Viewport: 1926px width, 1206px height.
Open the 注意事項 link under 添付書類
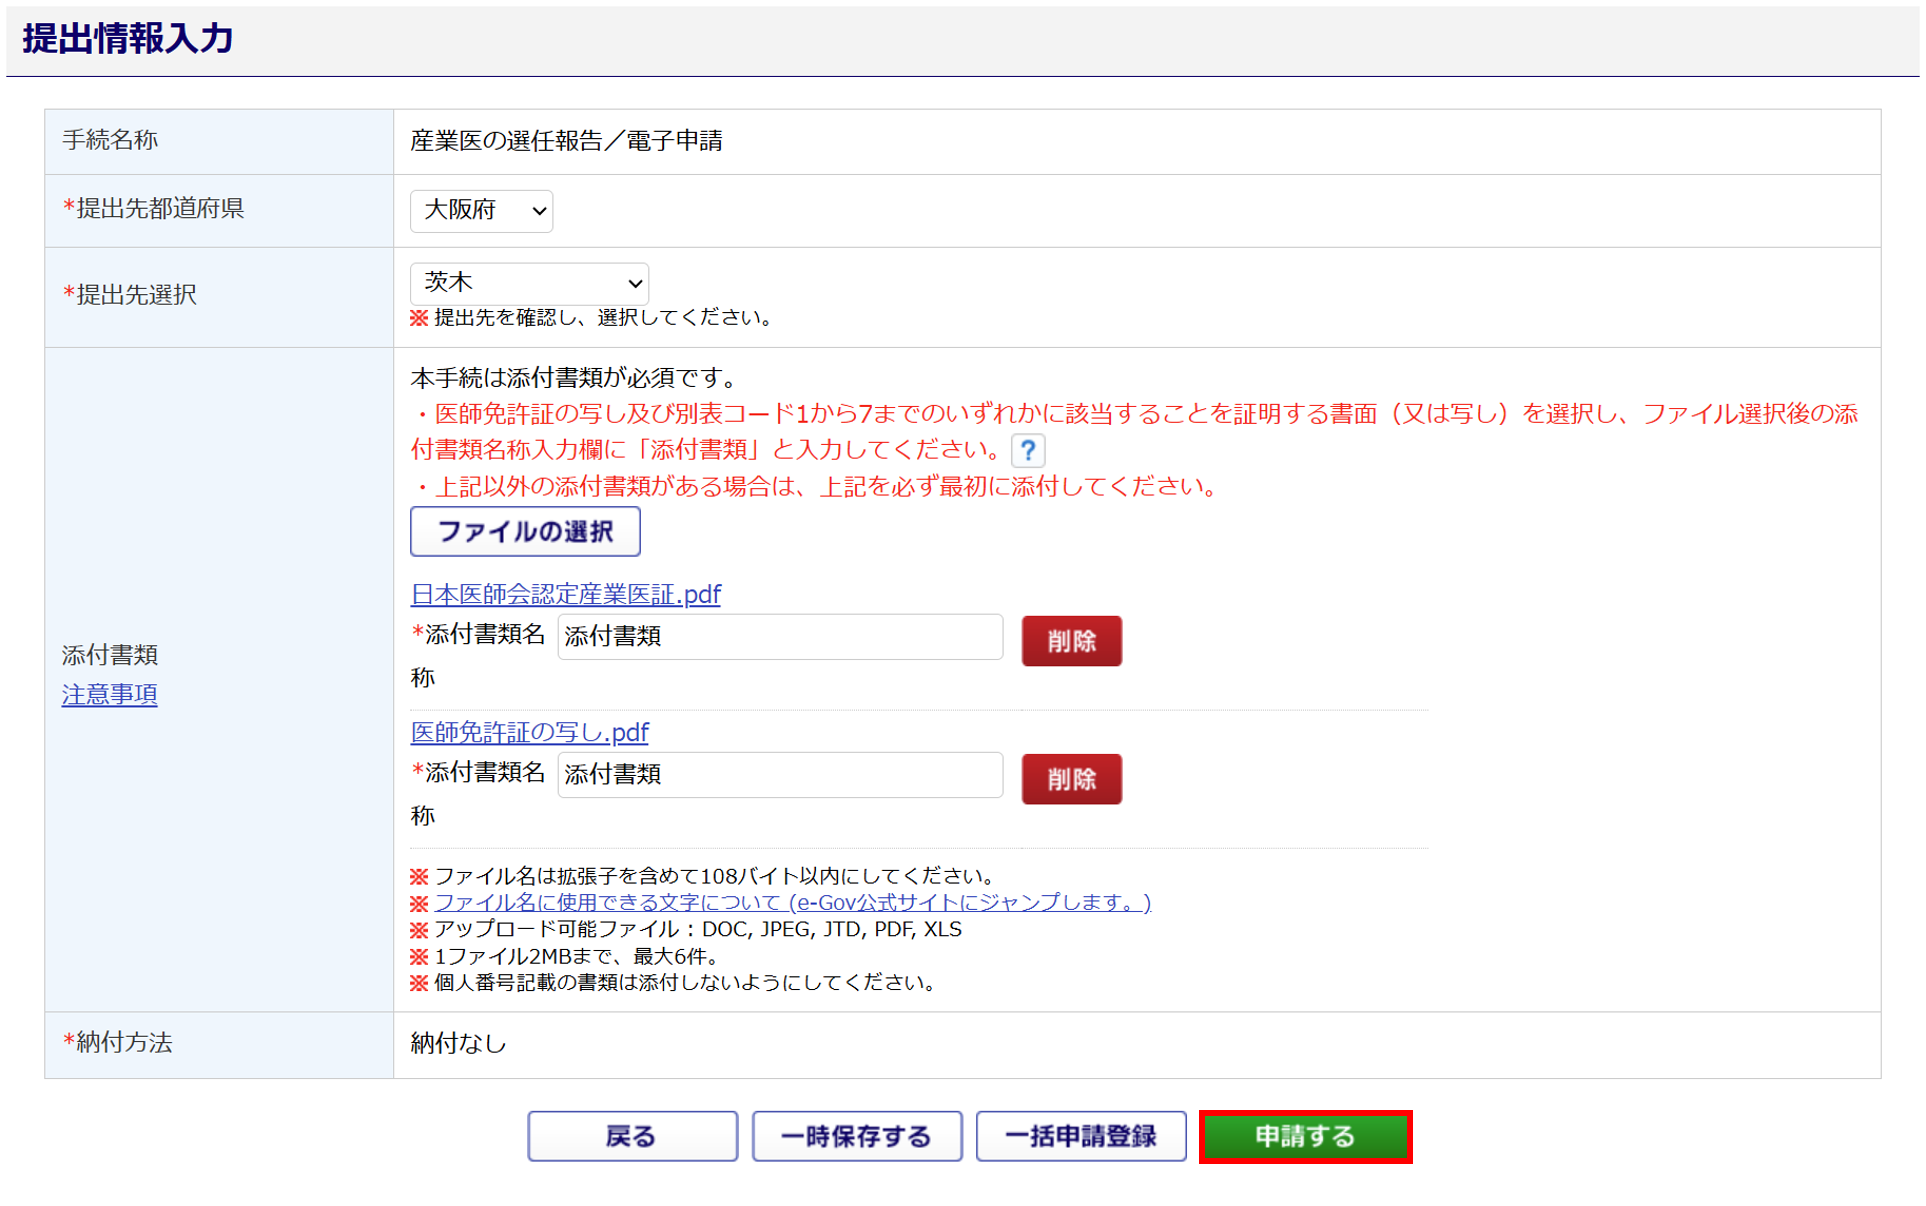click(109, 694)
